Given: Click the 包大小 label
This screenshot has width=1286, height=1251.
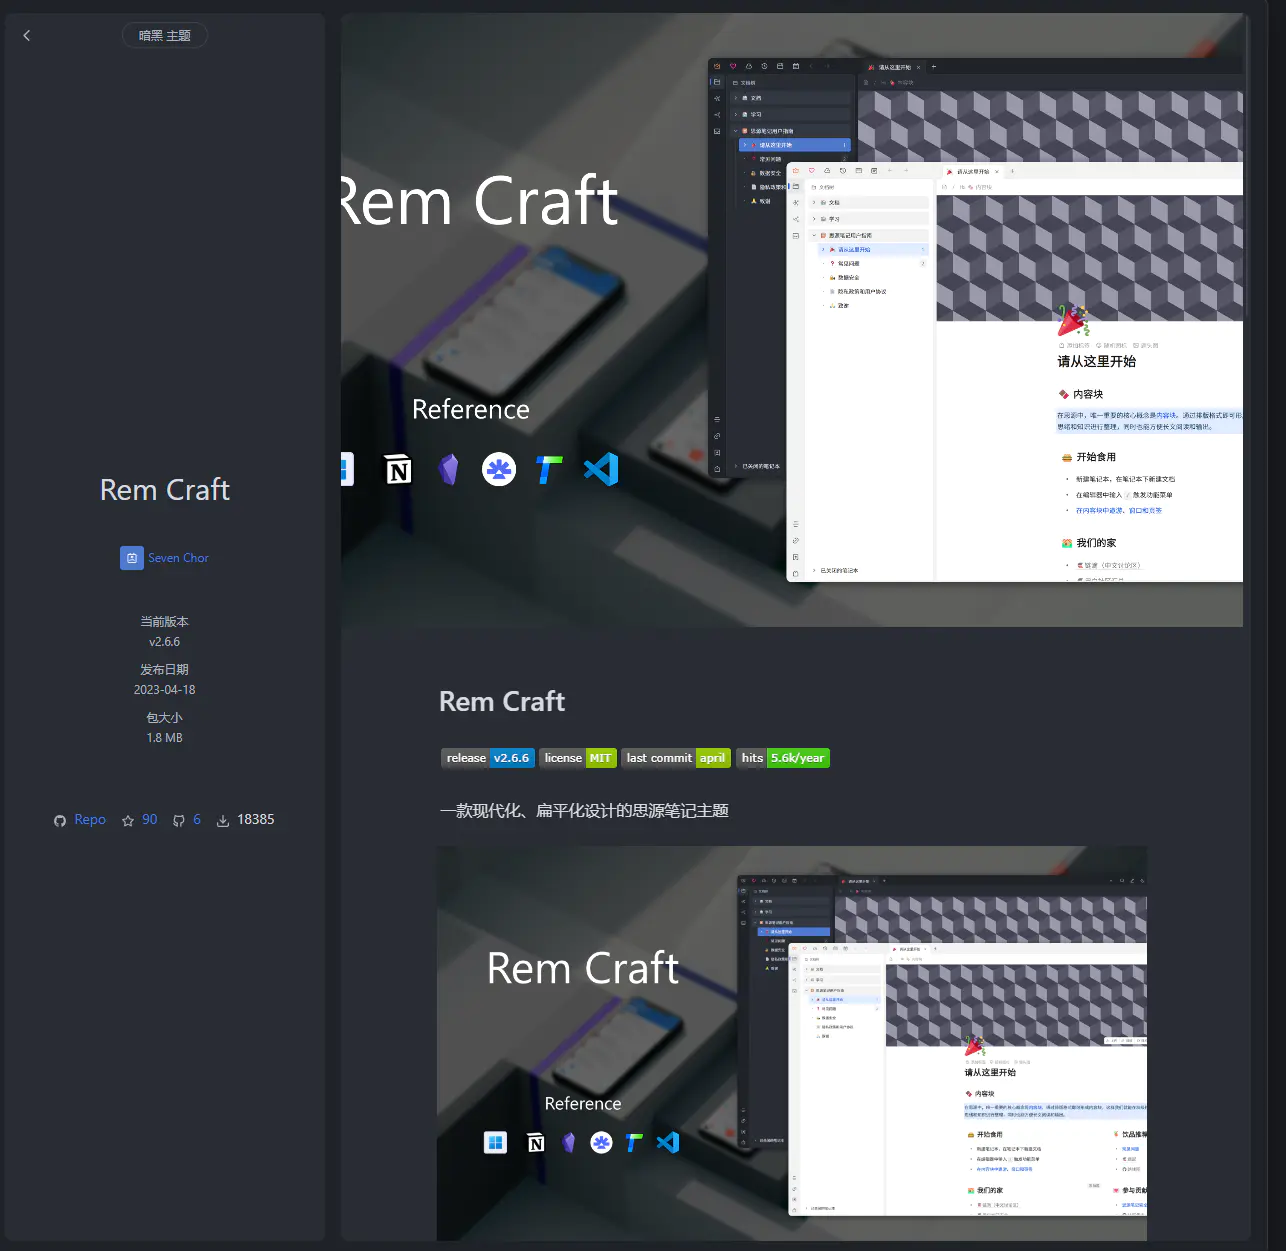Looking at the screenshot, I should pos(165,718).
